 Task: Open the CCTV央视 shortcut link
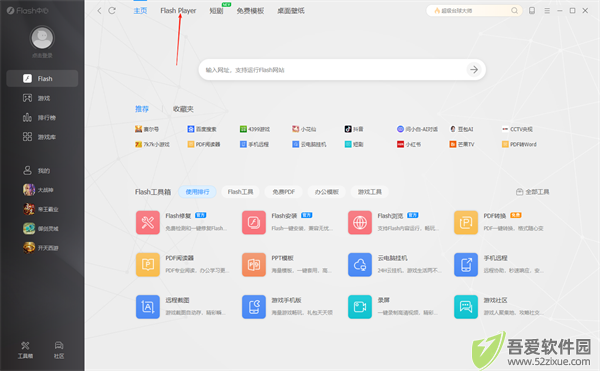pyautogui.click(x=517, y=129)
